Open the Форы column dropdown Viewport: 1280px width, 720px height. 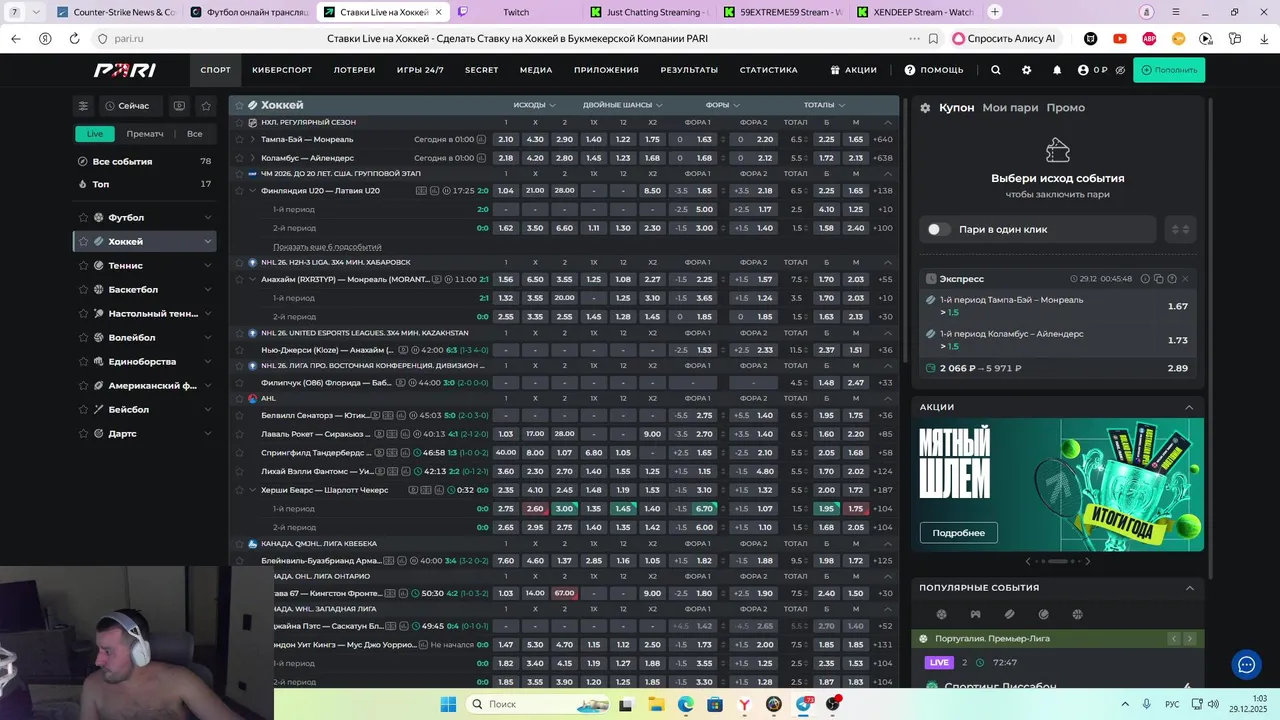pos(723,105)
